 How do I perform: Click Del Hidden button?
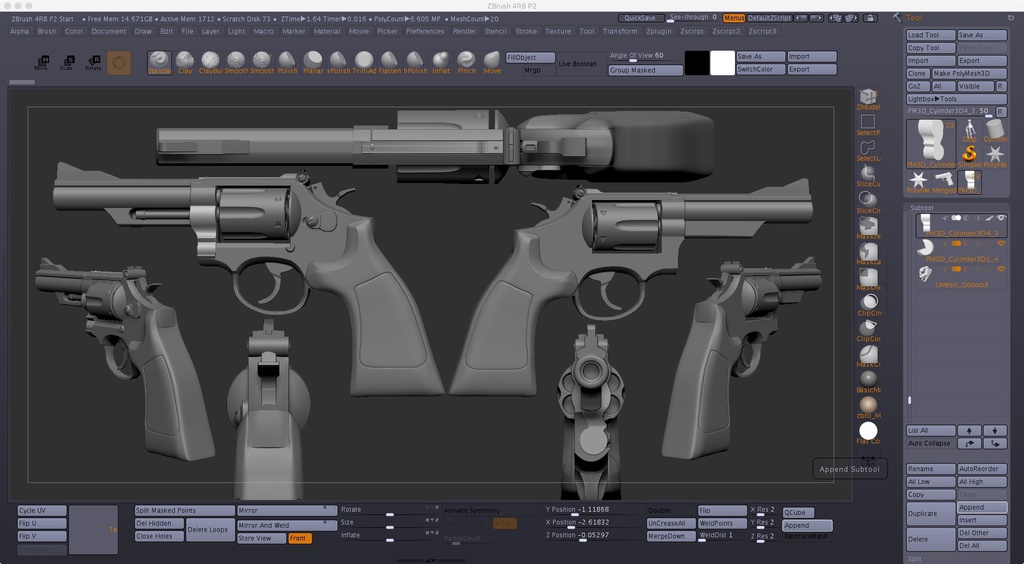(x=159, y=524)
